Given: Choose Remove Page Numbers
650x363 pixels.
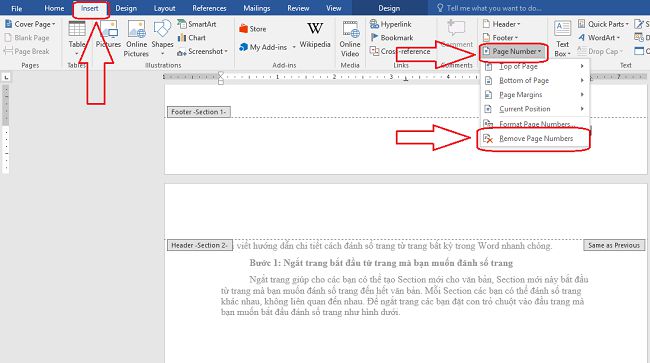Looking at the screenshot, I should [535, 139].
